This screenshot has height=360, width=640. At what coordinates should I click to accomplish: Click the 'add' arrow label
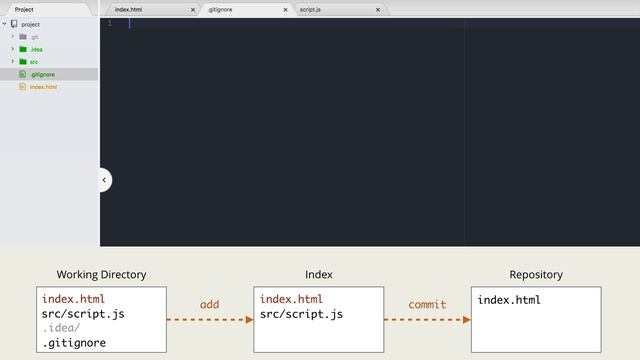click(x=209, y=304)
